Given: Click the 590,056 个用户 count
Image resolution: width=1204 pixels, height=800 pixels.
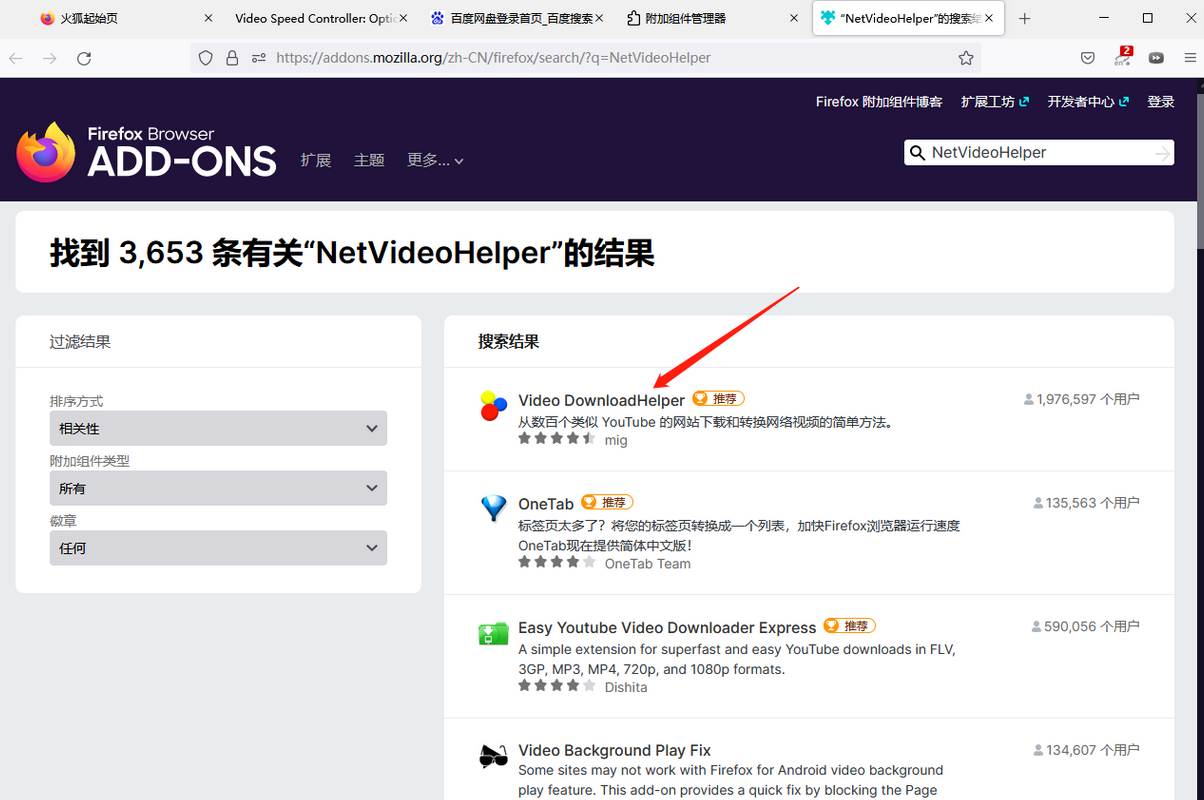Looking at the screenshot, I should tap(1085, 626).
